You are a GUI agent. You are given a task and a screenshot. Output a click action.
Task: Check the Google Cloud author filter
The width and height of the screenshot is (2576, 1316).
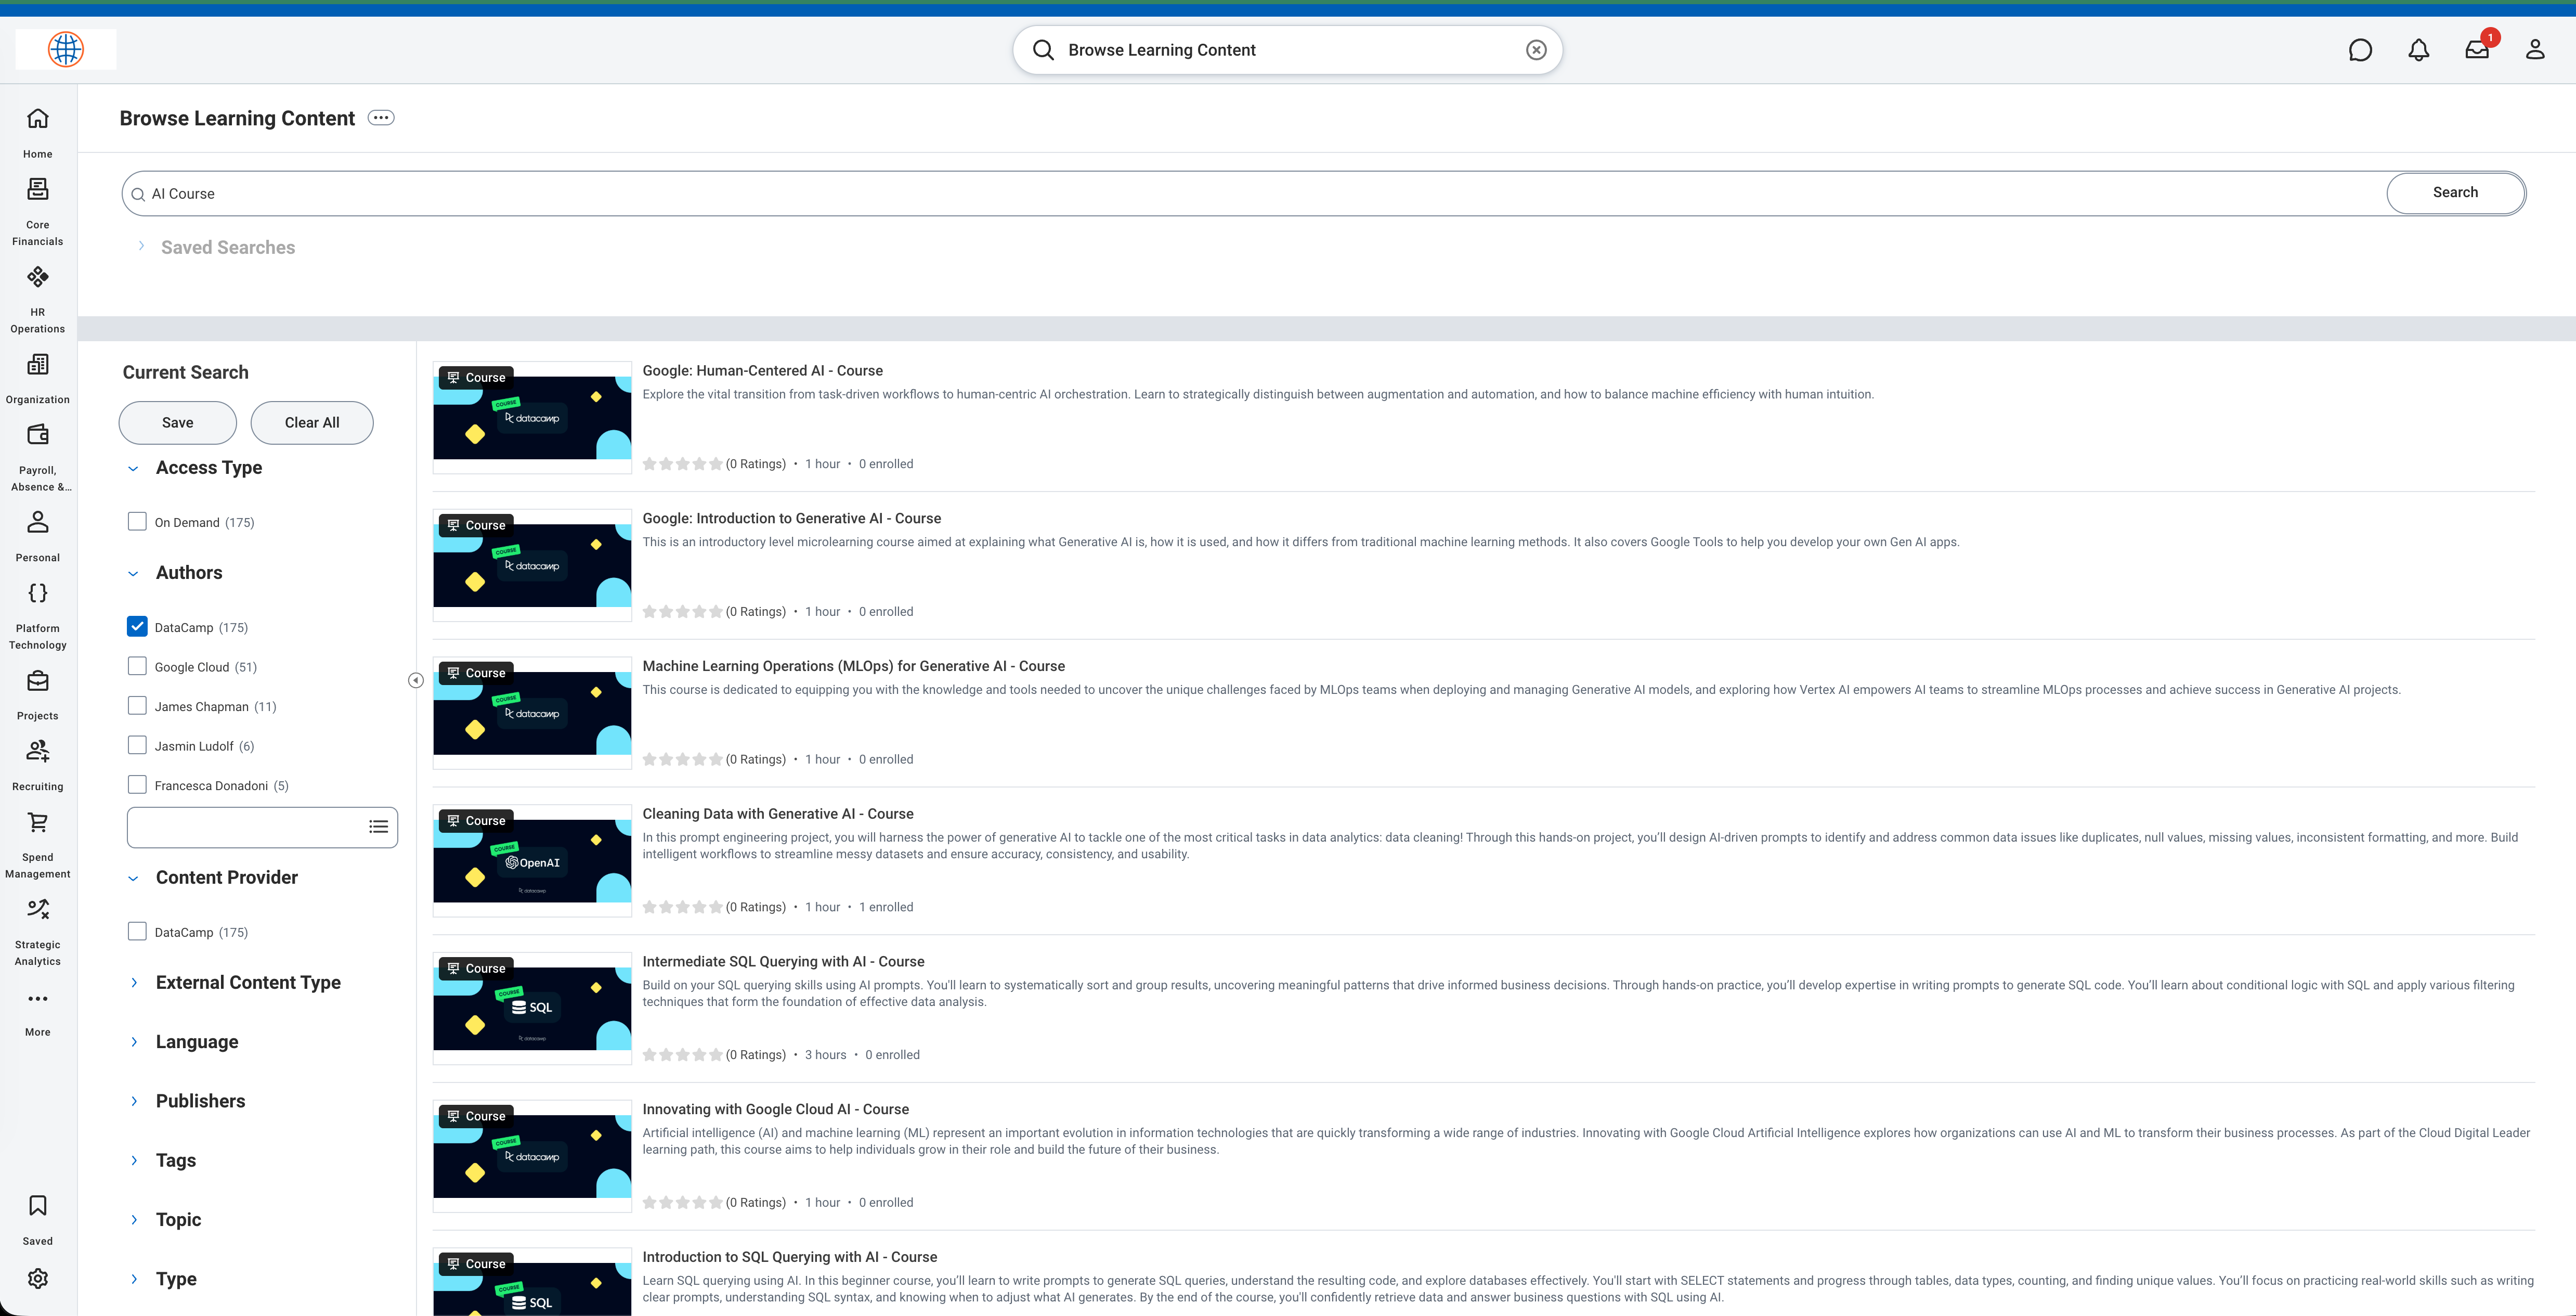(x=137, y=666)
